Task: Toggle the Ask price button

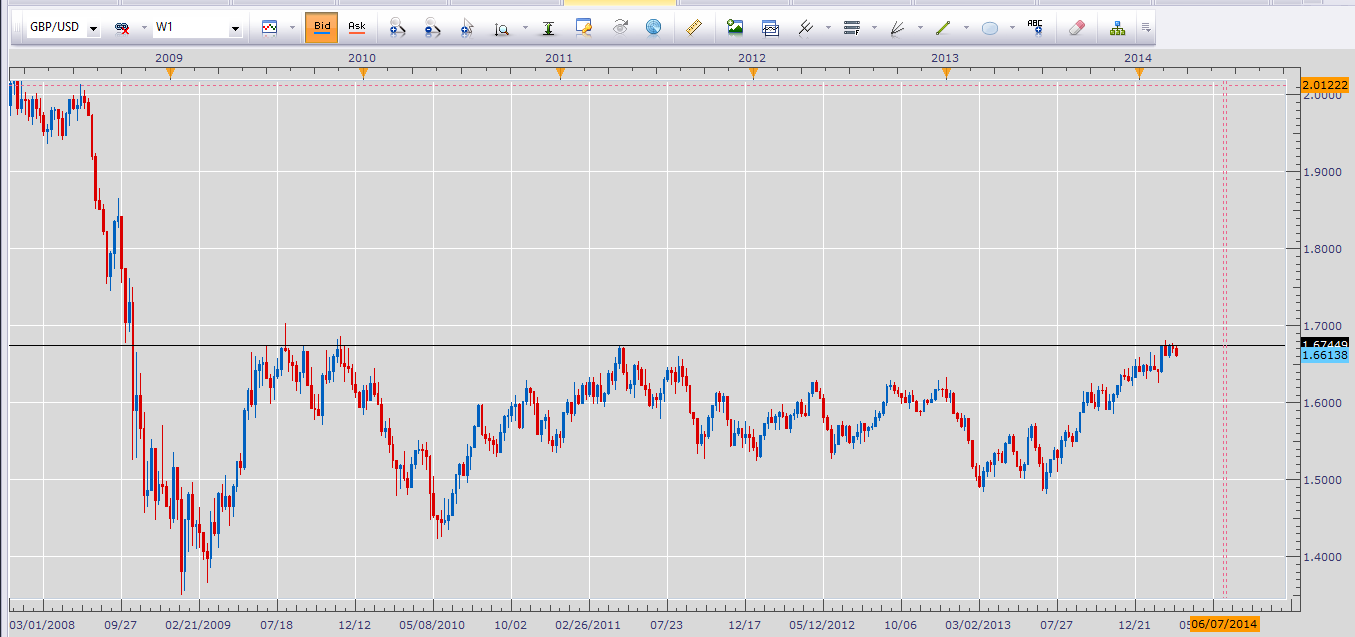Action: 357,28
